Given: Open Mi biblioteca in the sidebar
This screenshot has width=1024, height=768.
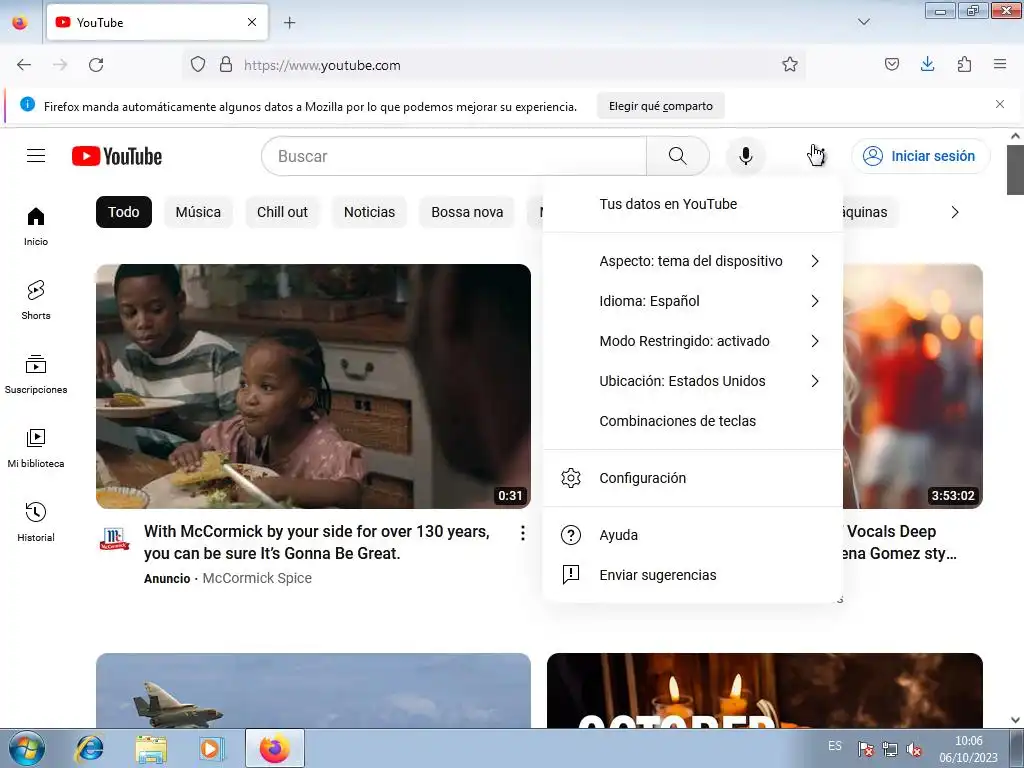Looking at the screenshot, I should [x=36, y=447].
